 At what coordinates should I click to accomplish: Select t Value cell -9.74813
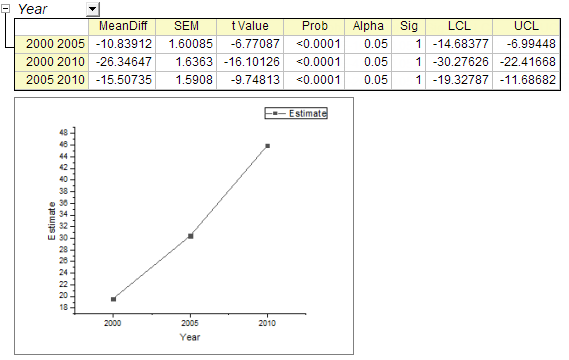coord(250,80)
